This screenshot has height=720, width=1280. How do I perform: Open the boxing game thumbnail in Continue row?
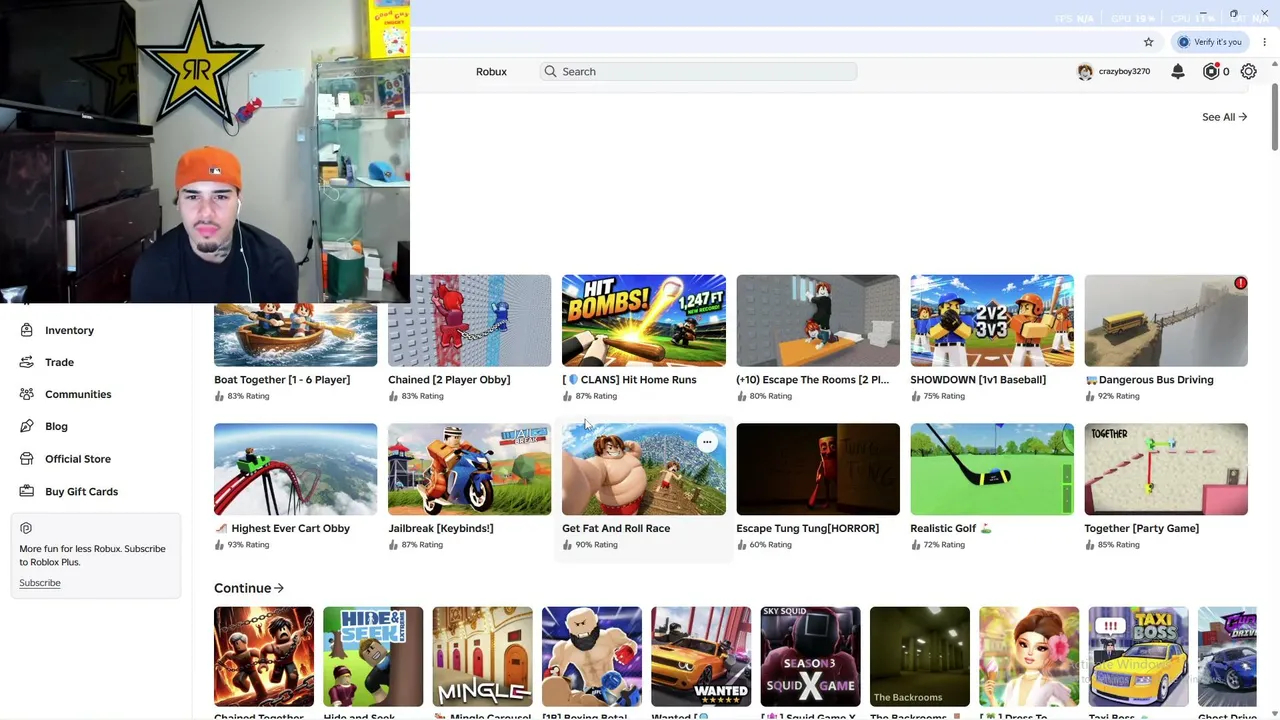tap(592, 656)
